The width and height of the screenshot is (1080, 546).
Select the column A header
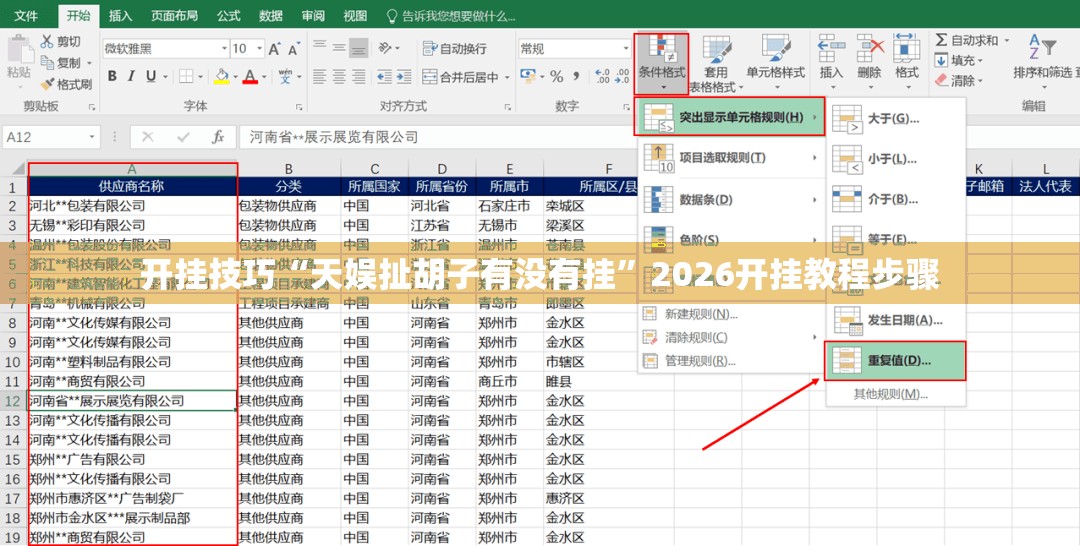pos(132,169)
